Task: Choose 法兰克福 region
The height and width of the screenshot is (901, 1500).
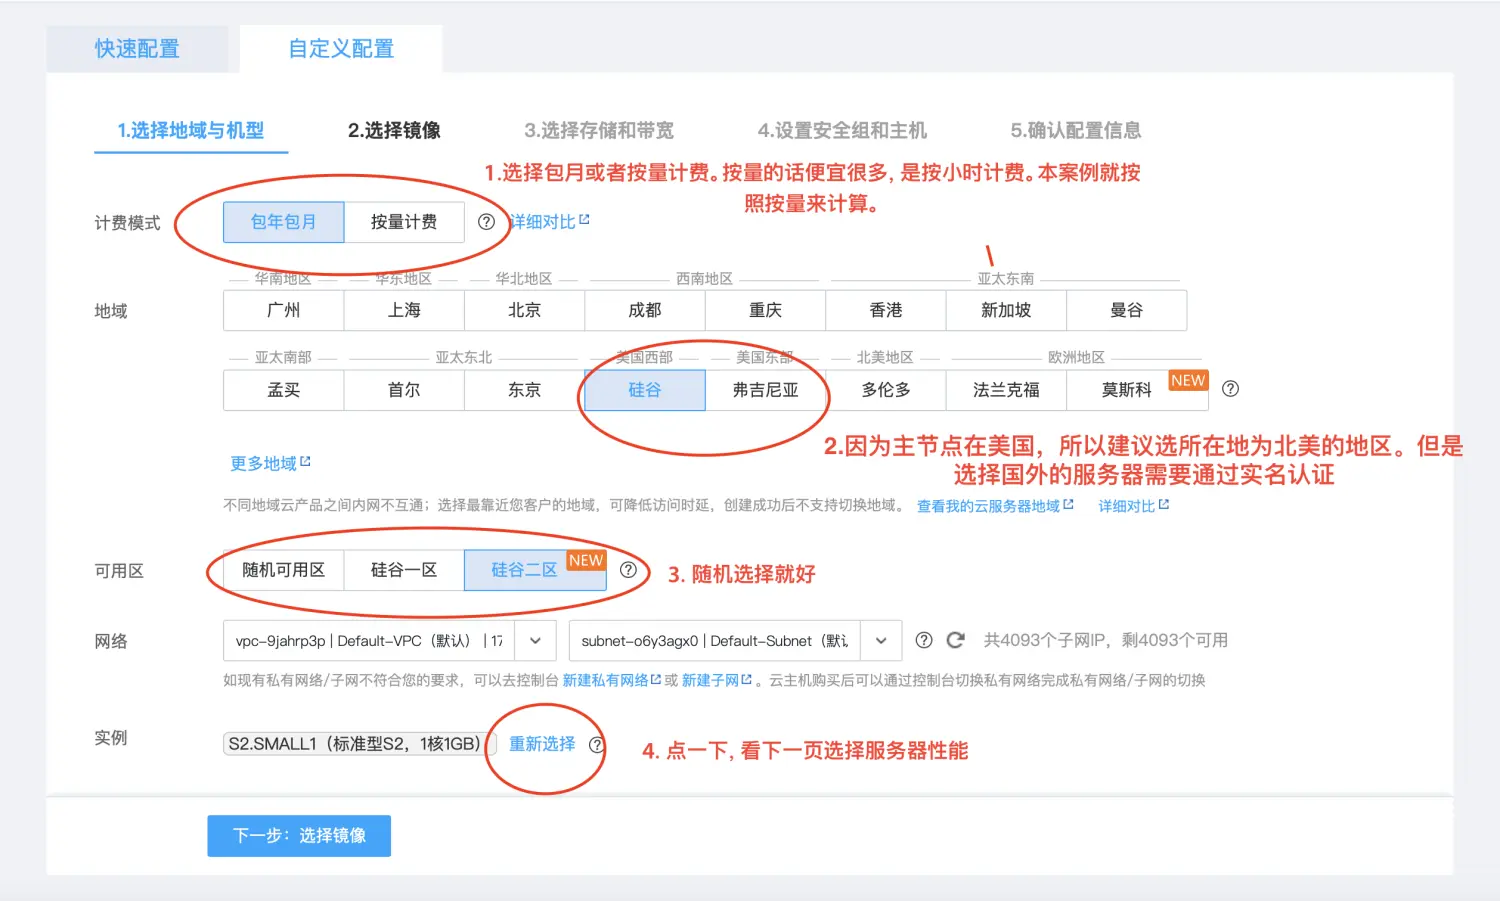Action: click(x=1006, y=390)
